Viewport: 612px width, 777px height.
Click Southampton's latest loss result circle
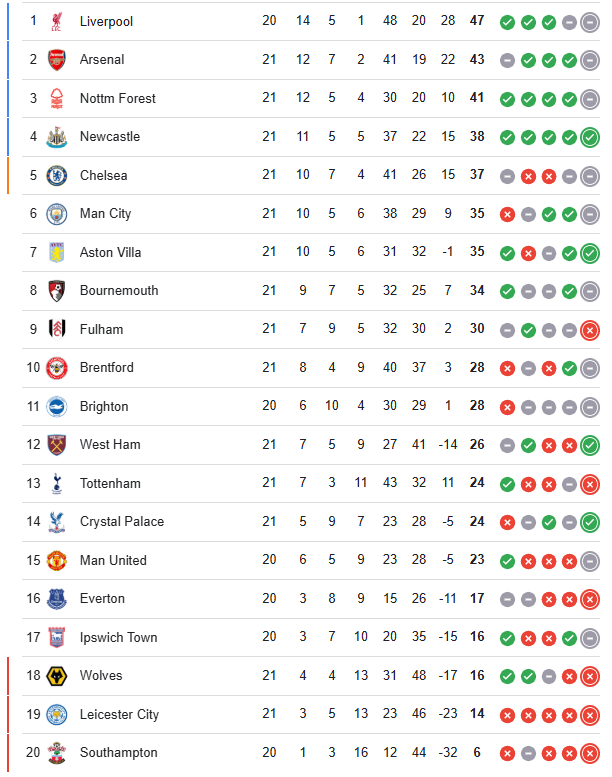tap(590, 753)
